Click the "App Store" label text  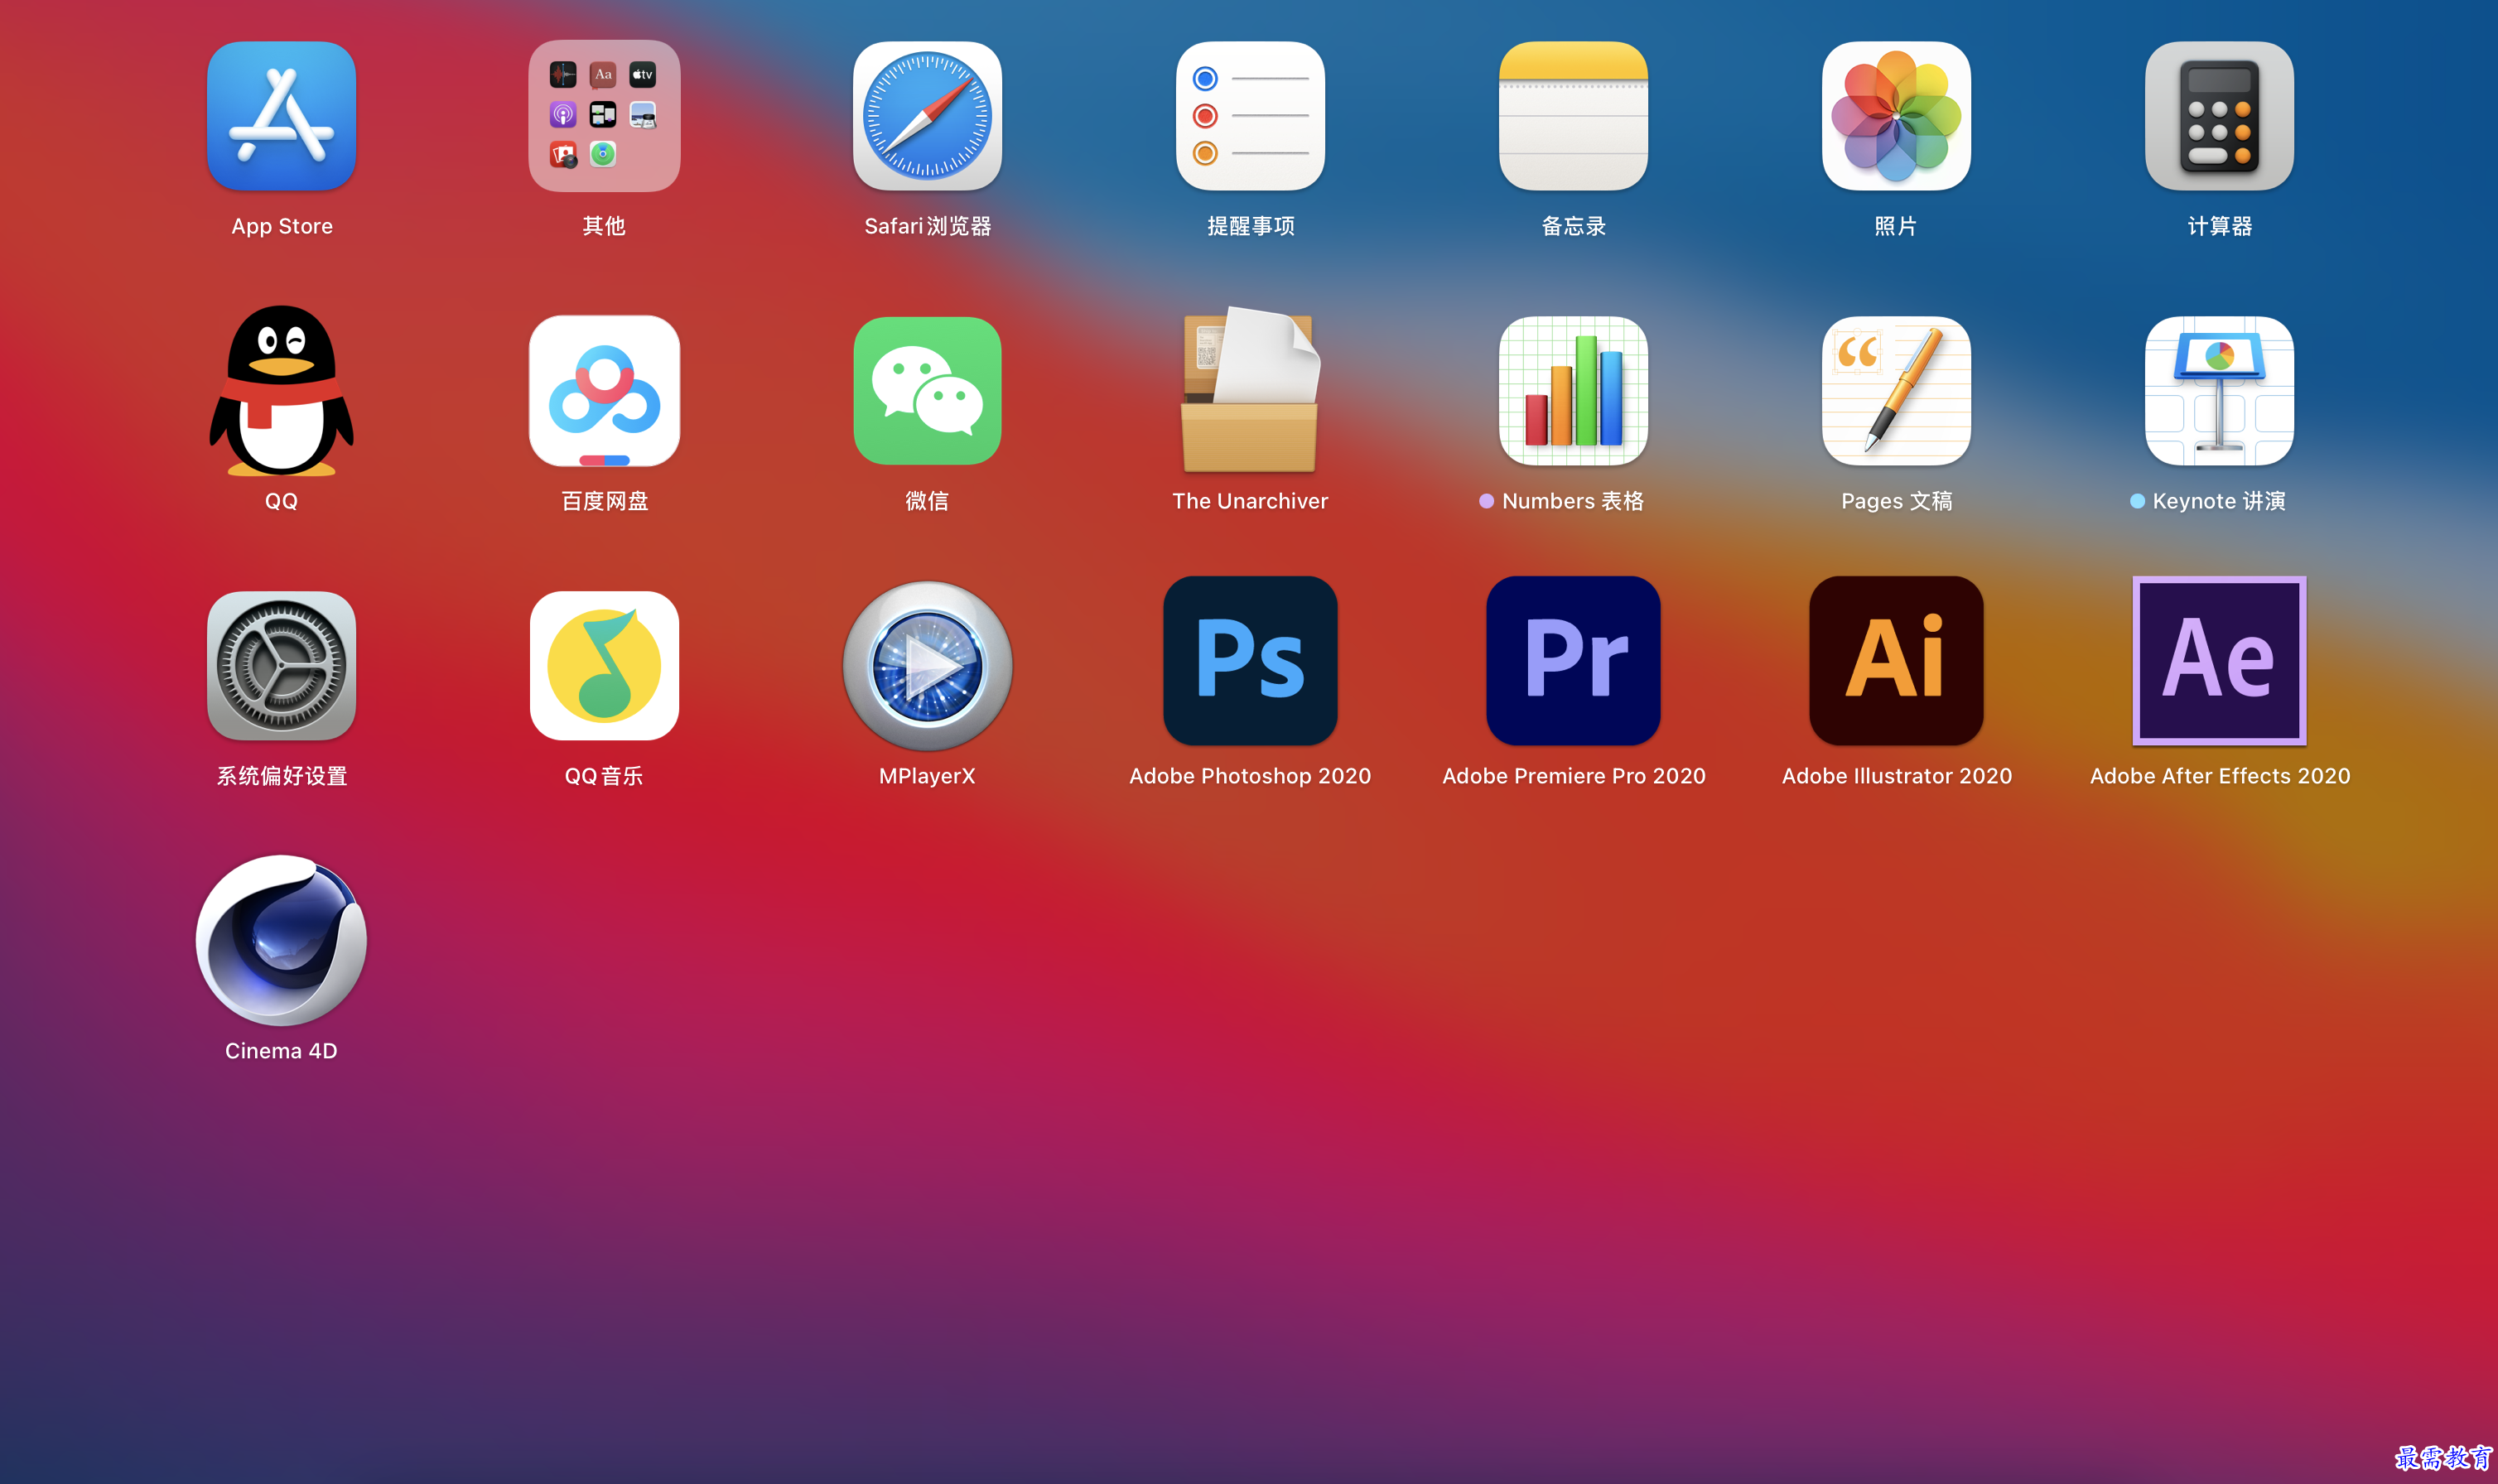pyautogui.click(x=282, y=227)
